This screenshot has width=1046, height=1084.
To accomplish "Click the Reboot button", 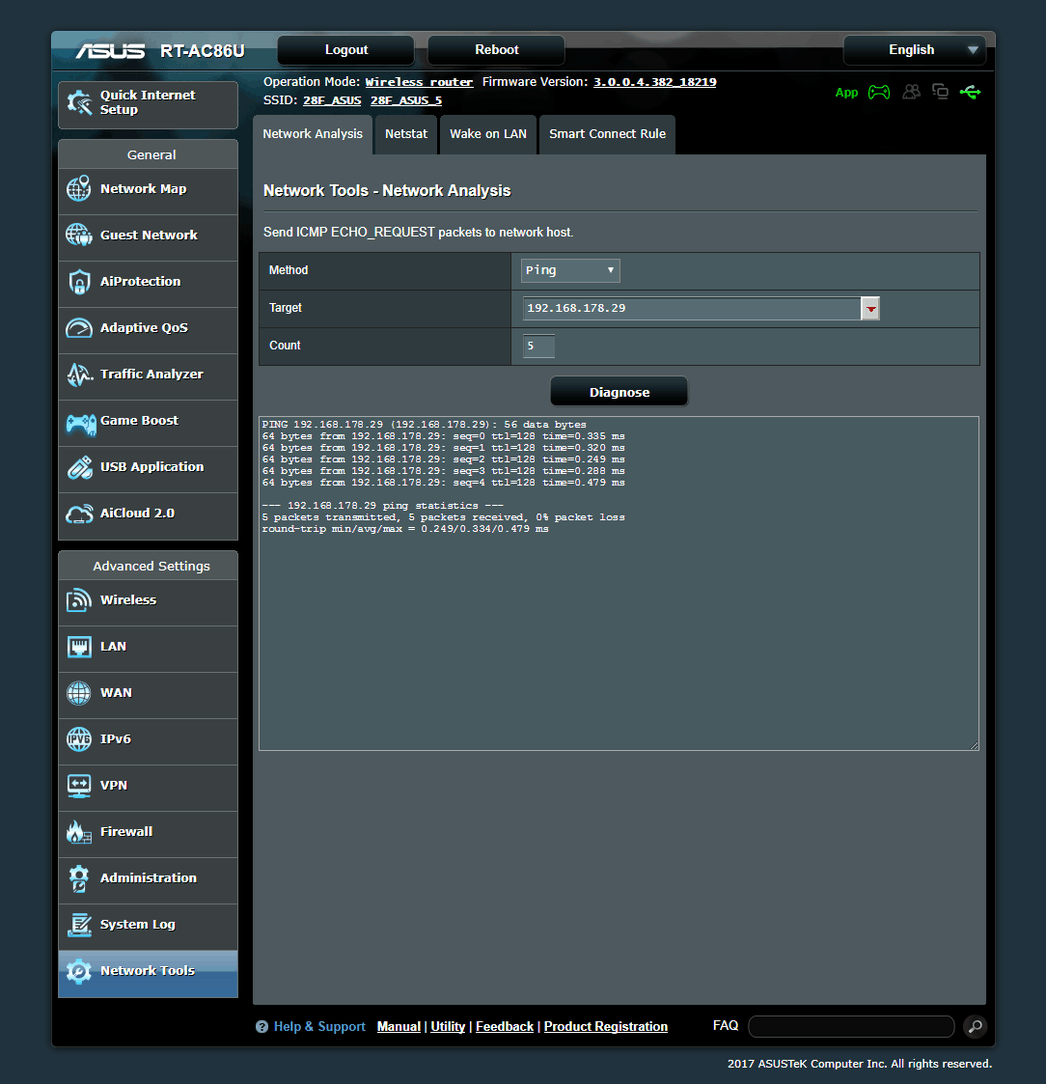I will (x=496, y=50).
